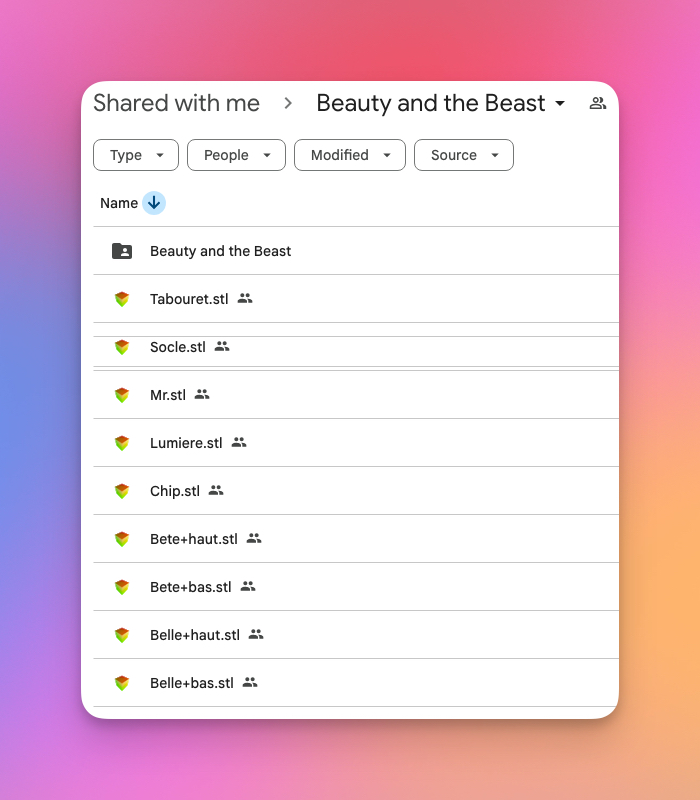700x800 pixels.
Task: Click the shared folder icon of Beauty and the Beast
Action: [122, 251]
